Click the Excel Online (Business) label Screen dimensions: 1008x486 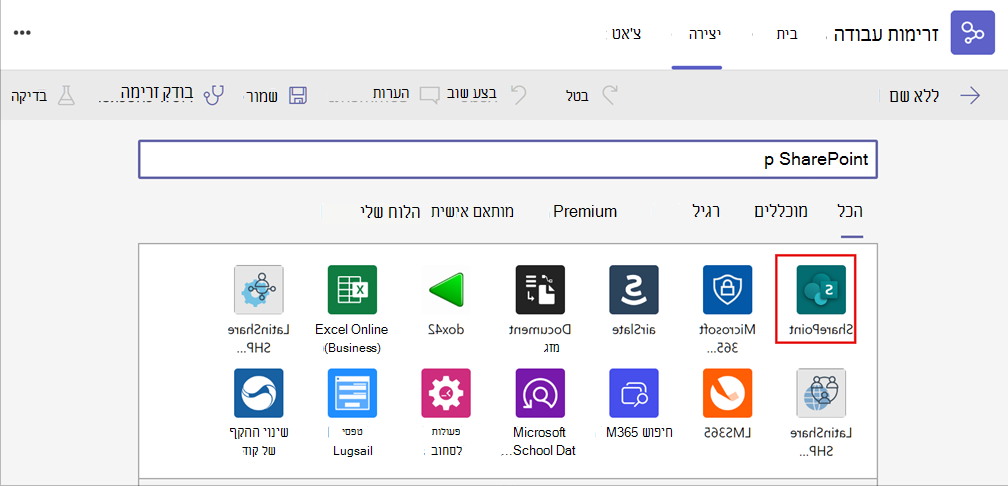coord(352,339)
